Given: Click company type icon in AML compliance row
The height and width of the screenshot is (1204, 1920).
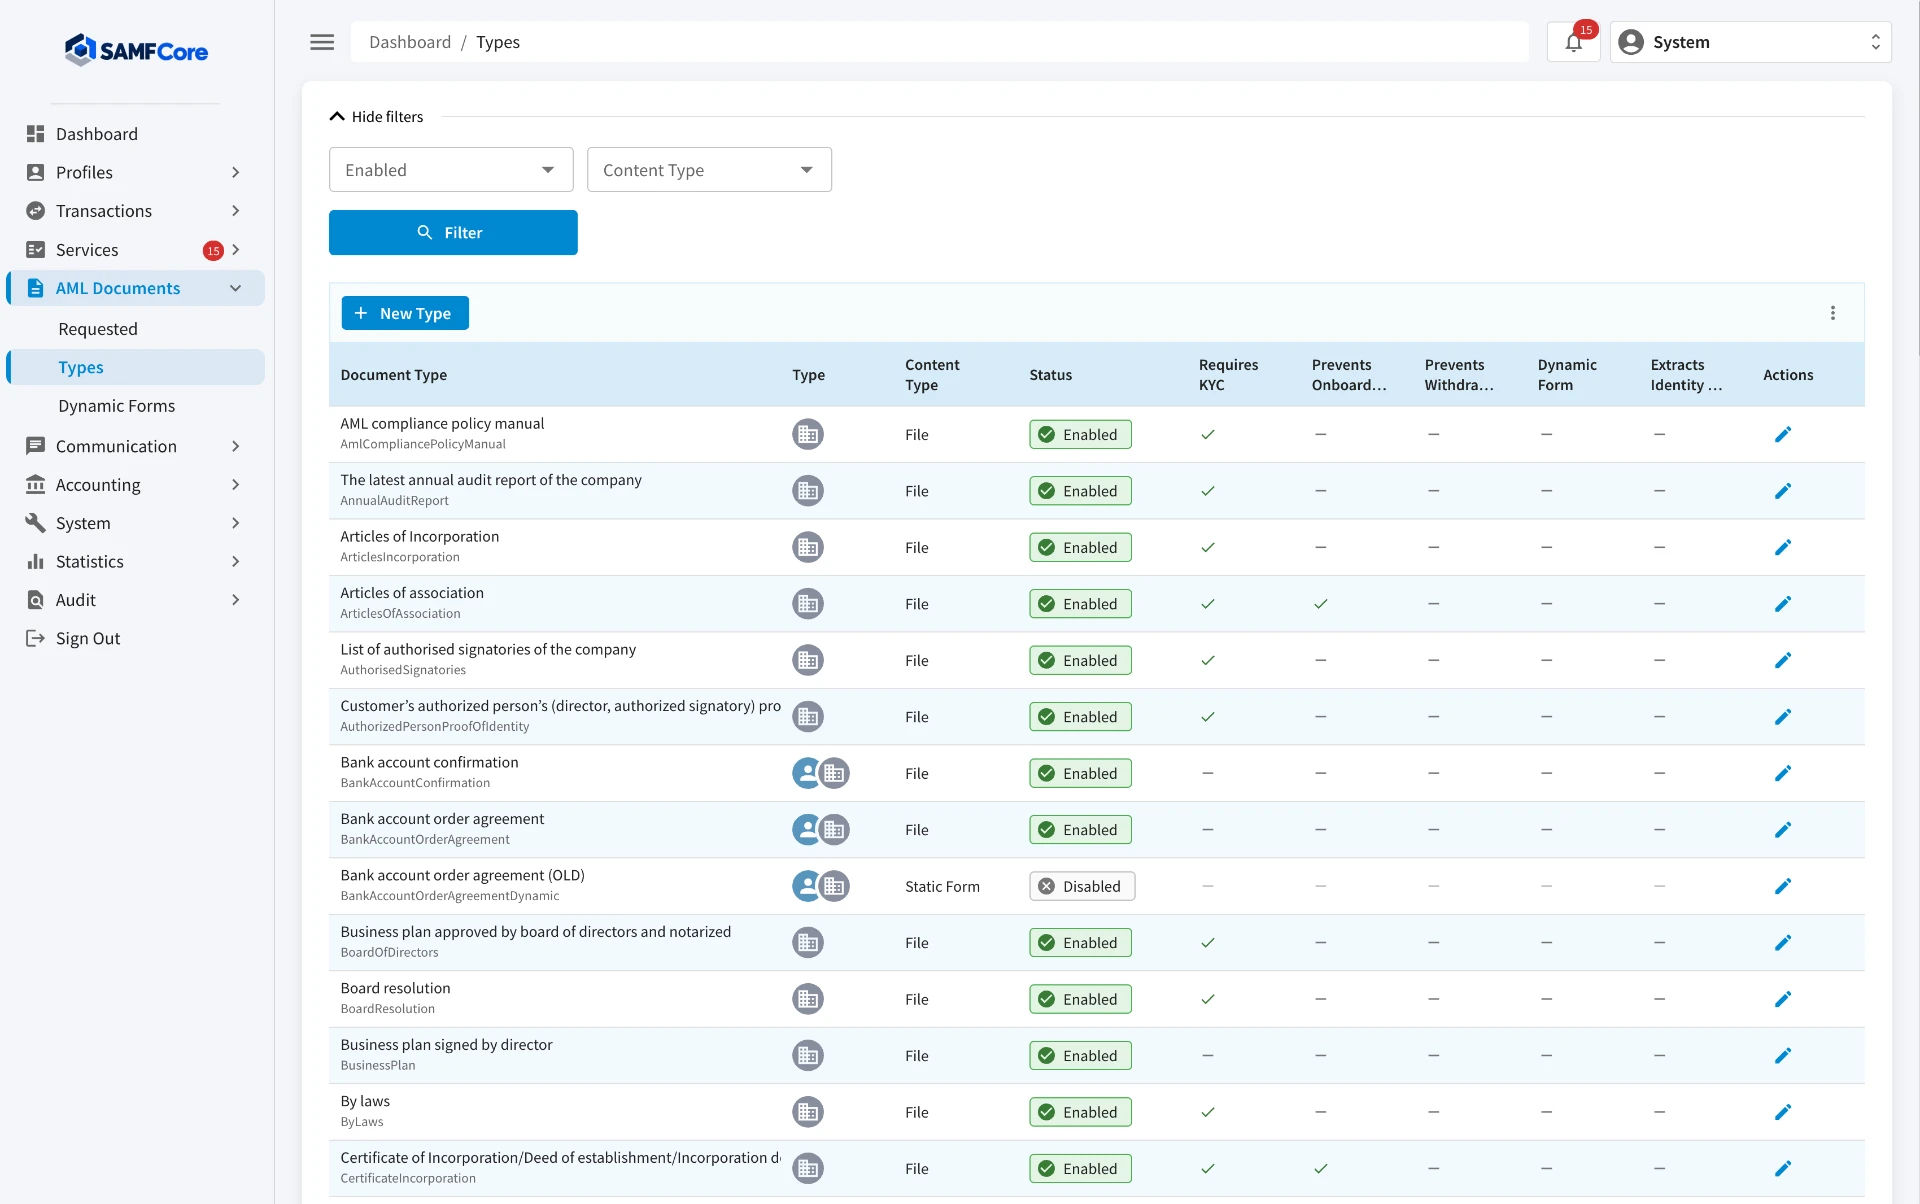Looking at the screenshot, I should 808,435.
